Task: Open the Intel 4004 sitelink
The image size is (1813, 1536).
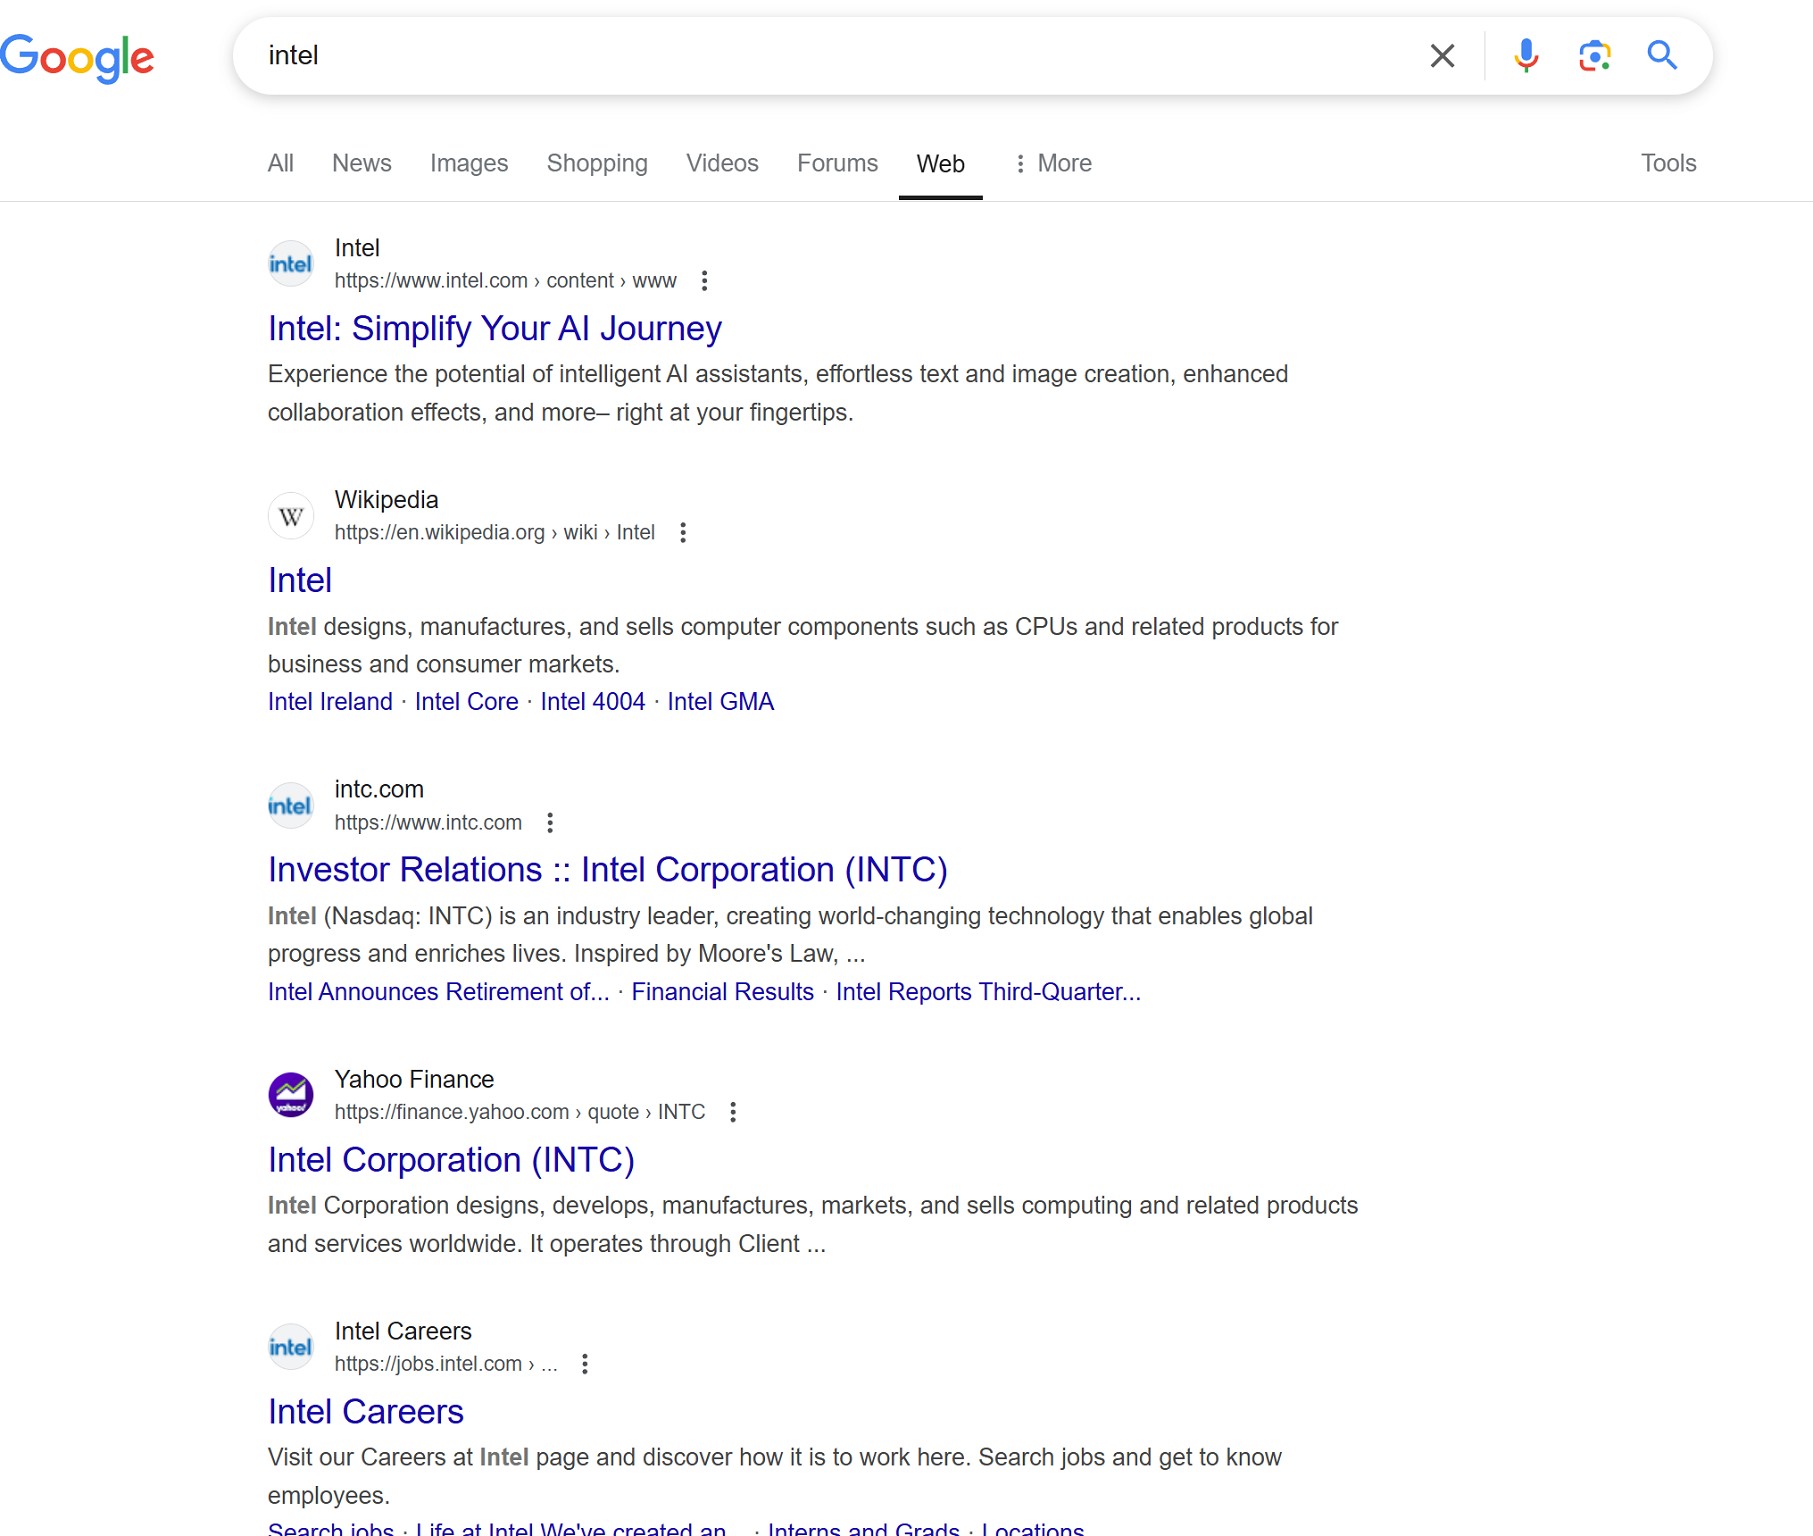Action: tap(593, 702)
